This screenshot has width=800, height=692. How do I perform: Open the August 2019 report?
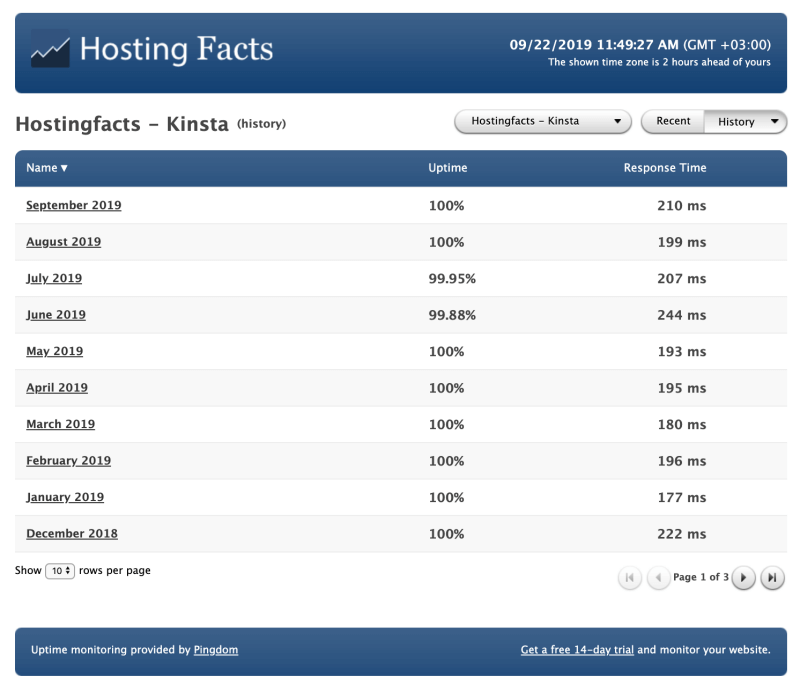tap(64, 242)
